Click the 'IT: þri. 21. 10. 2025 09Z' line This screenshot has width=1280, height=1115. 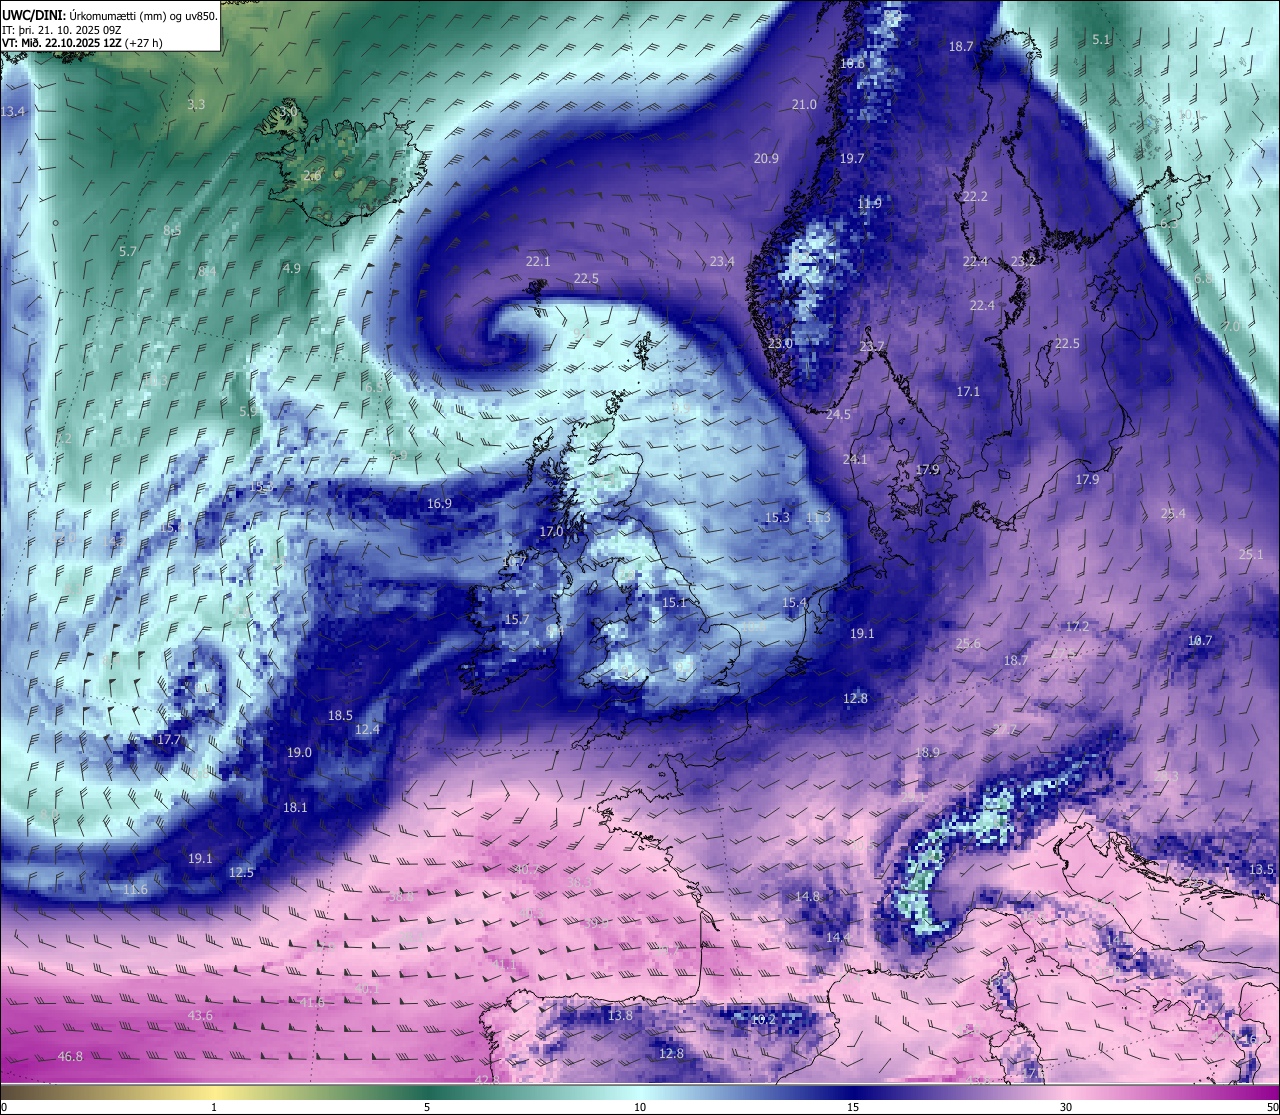tap(60, 29)
